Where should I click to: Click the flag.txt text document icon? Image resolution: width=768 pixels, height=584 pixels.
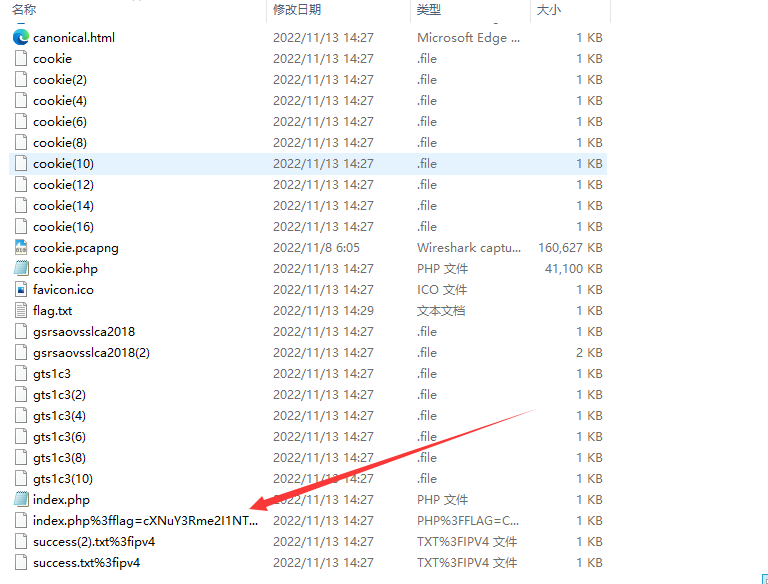21,310
